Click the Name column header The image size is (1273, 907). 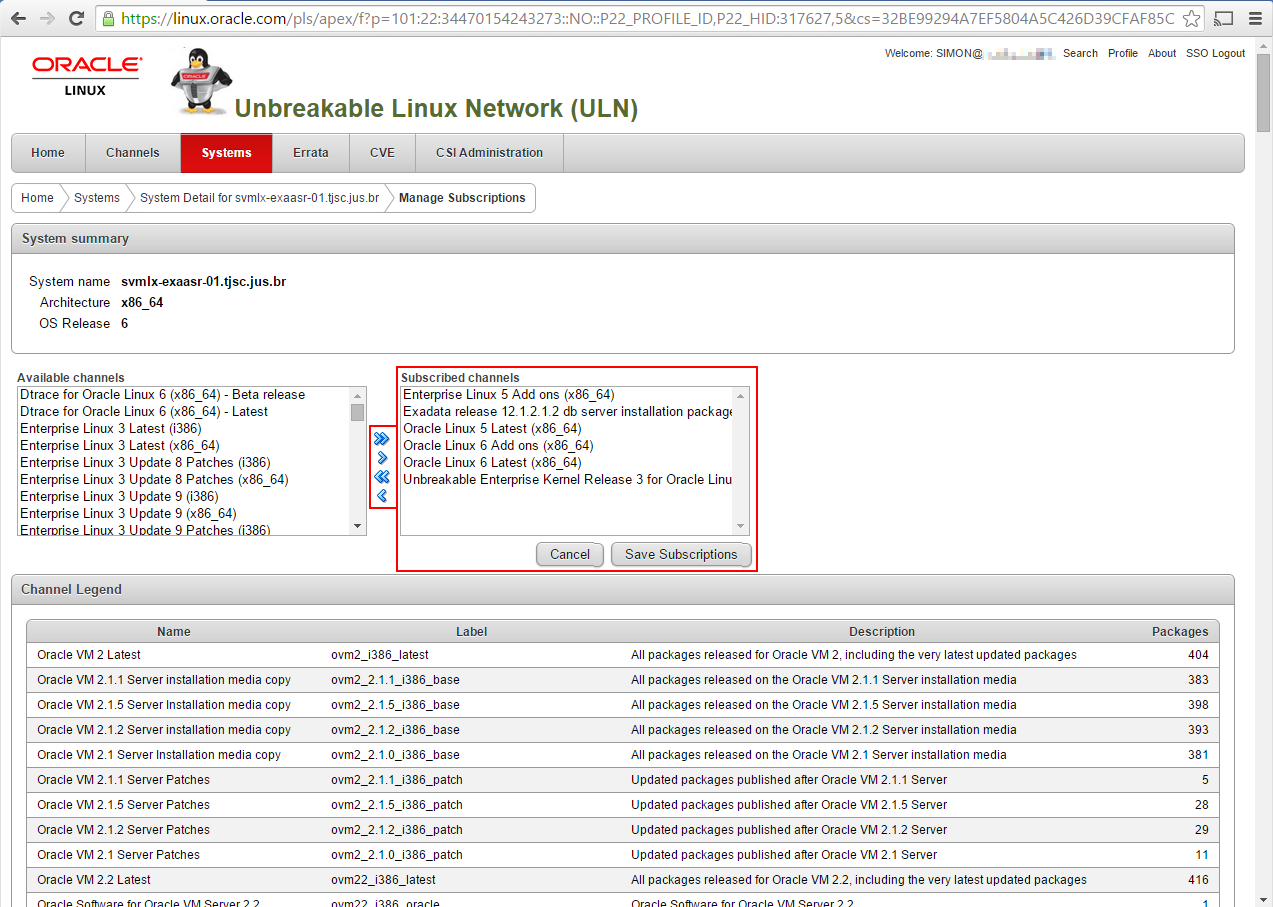point(174,632)
